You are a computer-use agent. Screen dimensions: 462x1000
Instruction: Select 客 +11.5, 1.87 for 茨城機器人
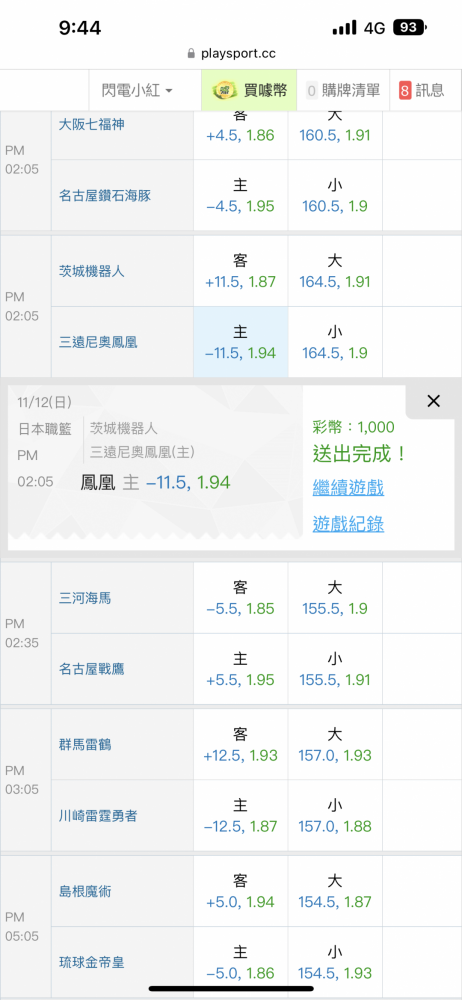click(241, 271)
